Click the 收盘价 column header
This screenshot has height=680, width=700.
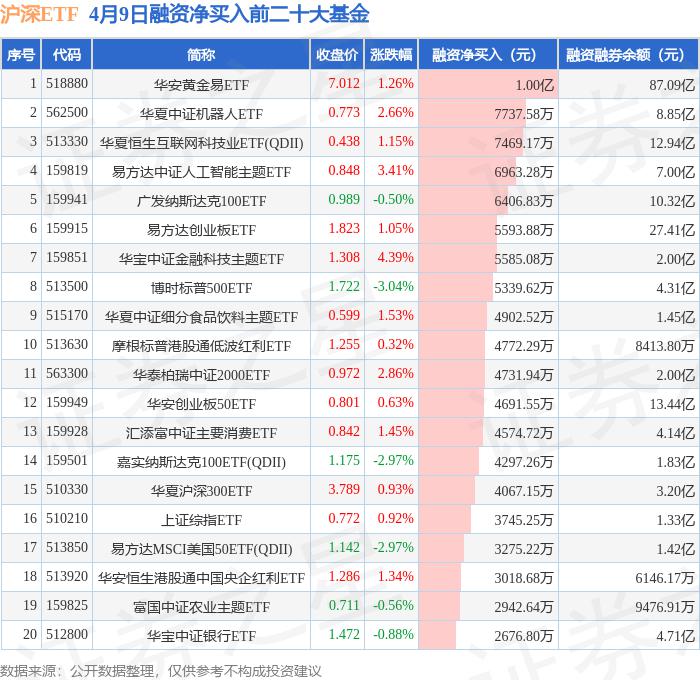337,54
